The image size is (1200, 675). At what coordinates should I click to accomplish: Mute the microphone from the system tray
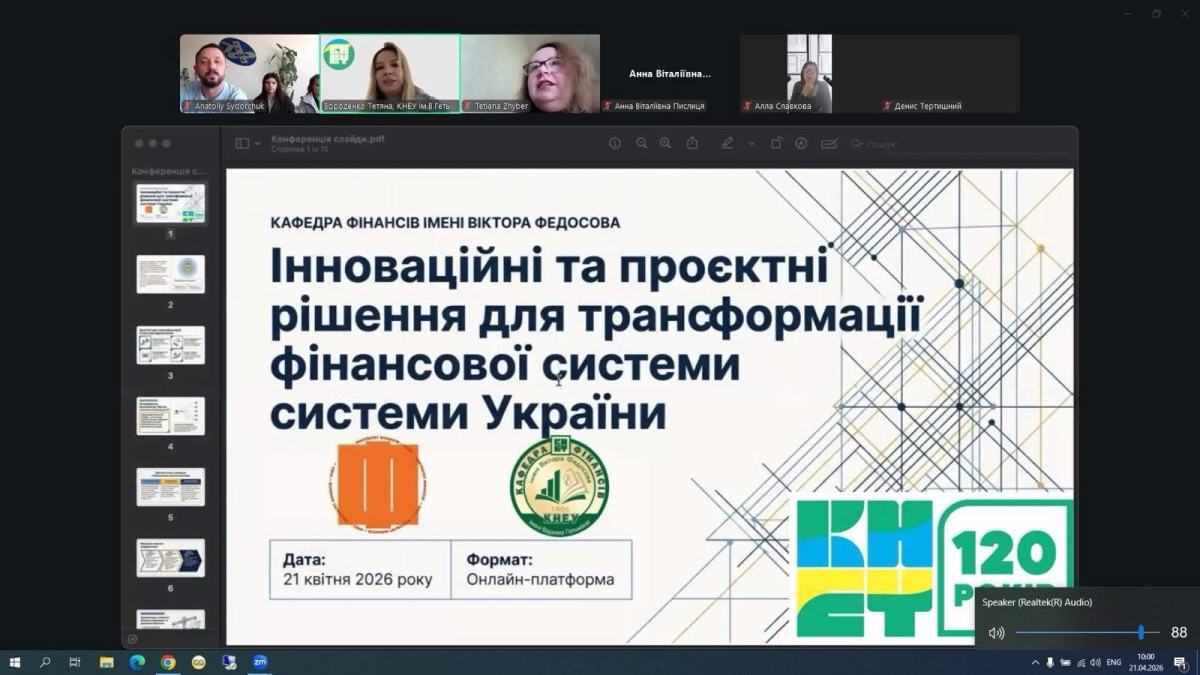[1050, 662]
